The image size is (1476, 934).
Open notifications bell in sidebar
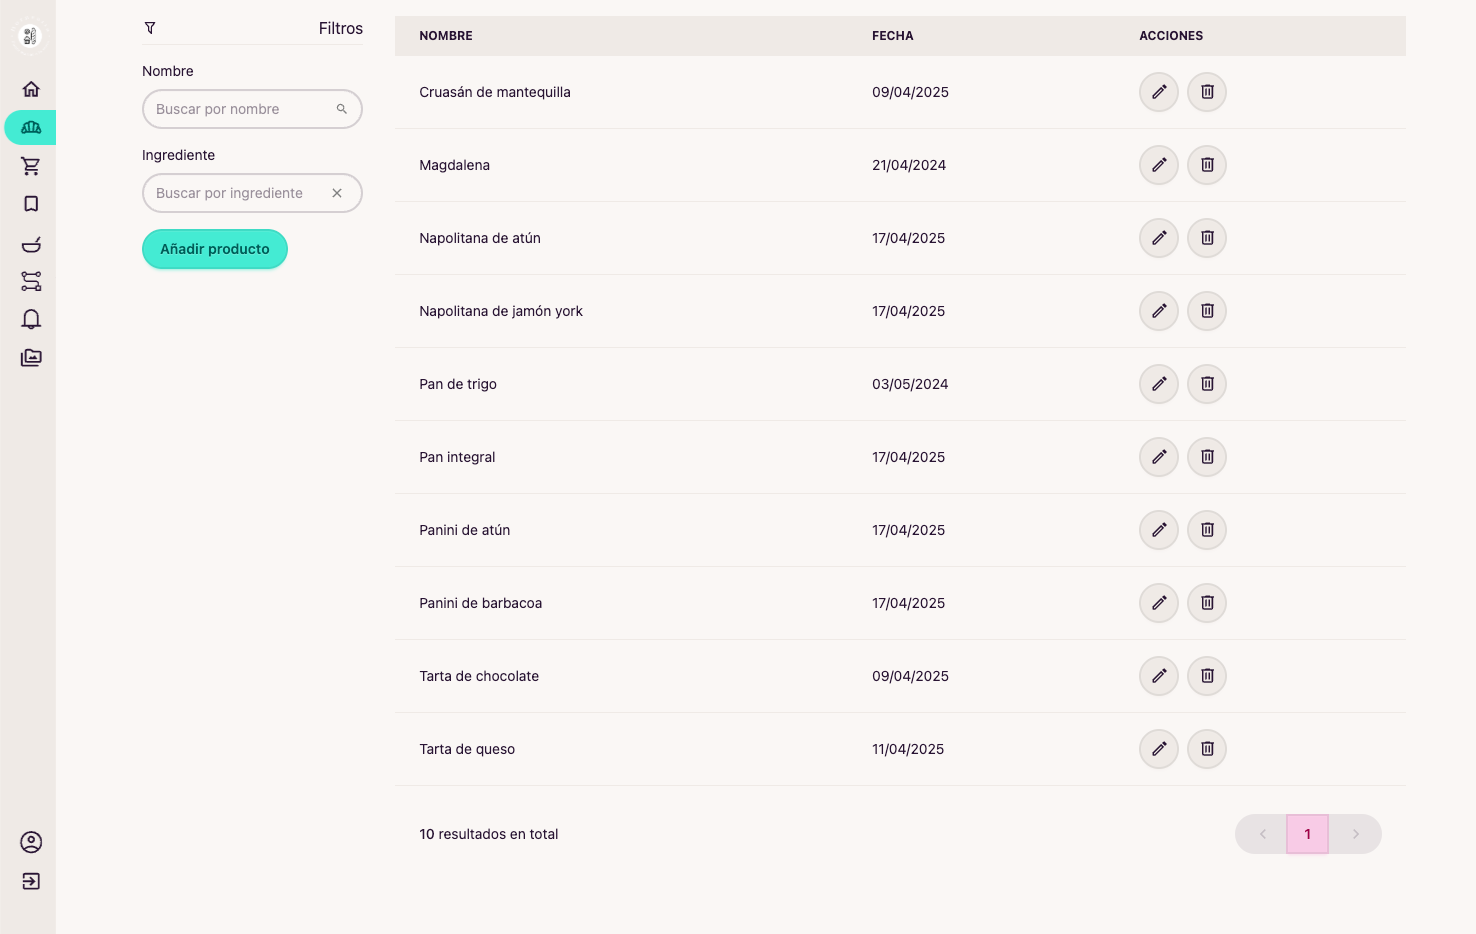click(x=31, y=319)
